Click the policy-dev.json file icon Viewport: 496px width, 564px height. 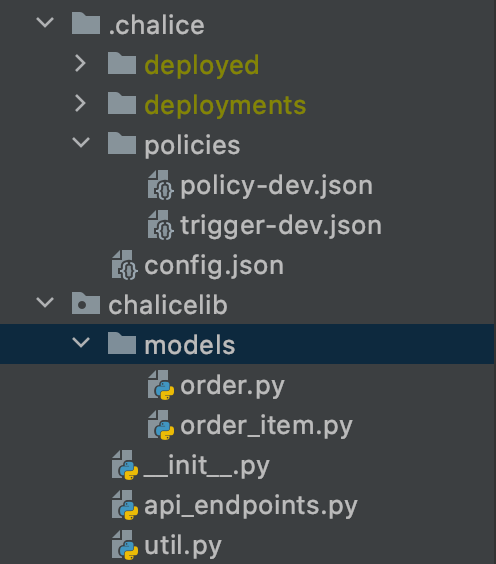161,185
